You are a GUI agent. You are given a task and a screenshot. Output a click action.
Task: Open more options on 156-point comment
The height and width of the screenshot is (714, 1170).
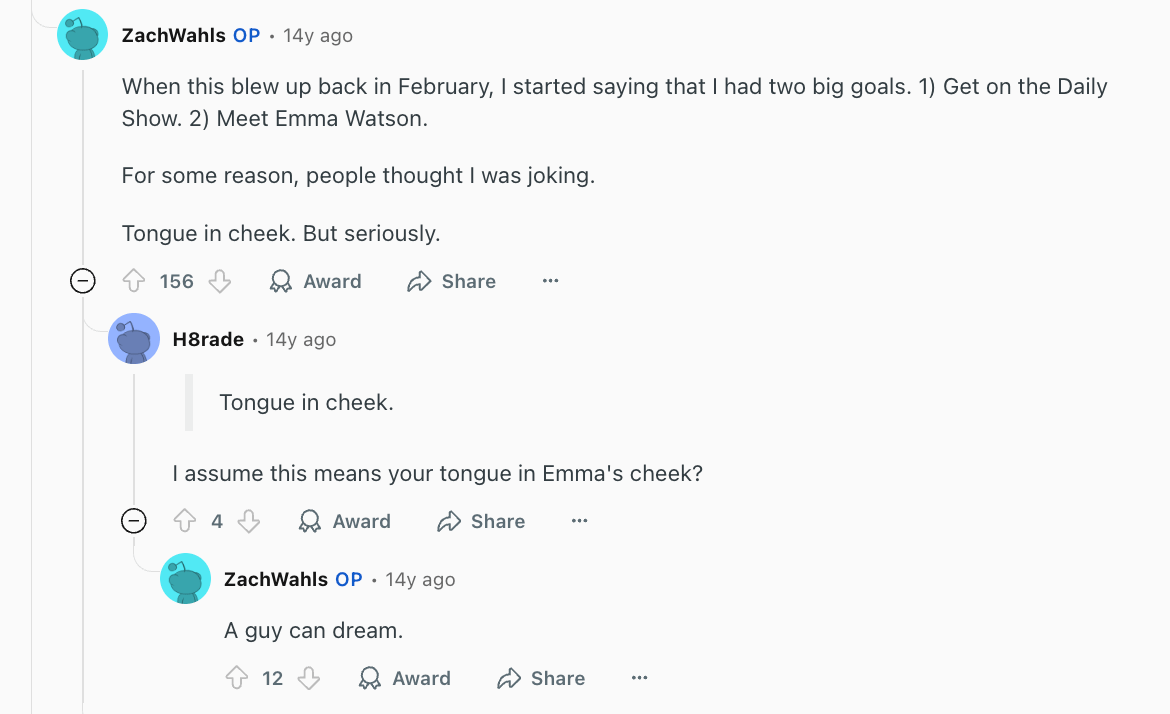click(x=550, y=282)
